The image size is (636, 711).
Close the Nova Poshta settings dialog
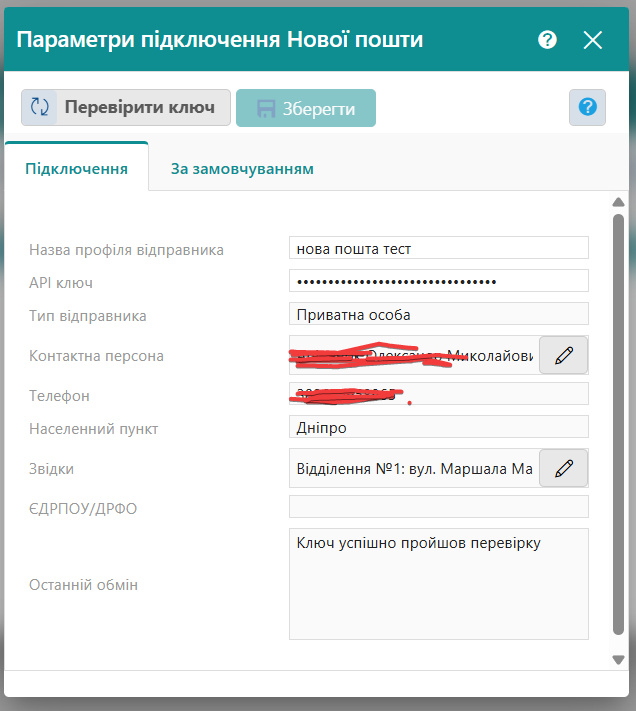pyautogui.click(x=592, y=40)
